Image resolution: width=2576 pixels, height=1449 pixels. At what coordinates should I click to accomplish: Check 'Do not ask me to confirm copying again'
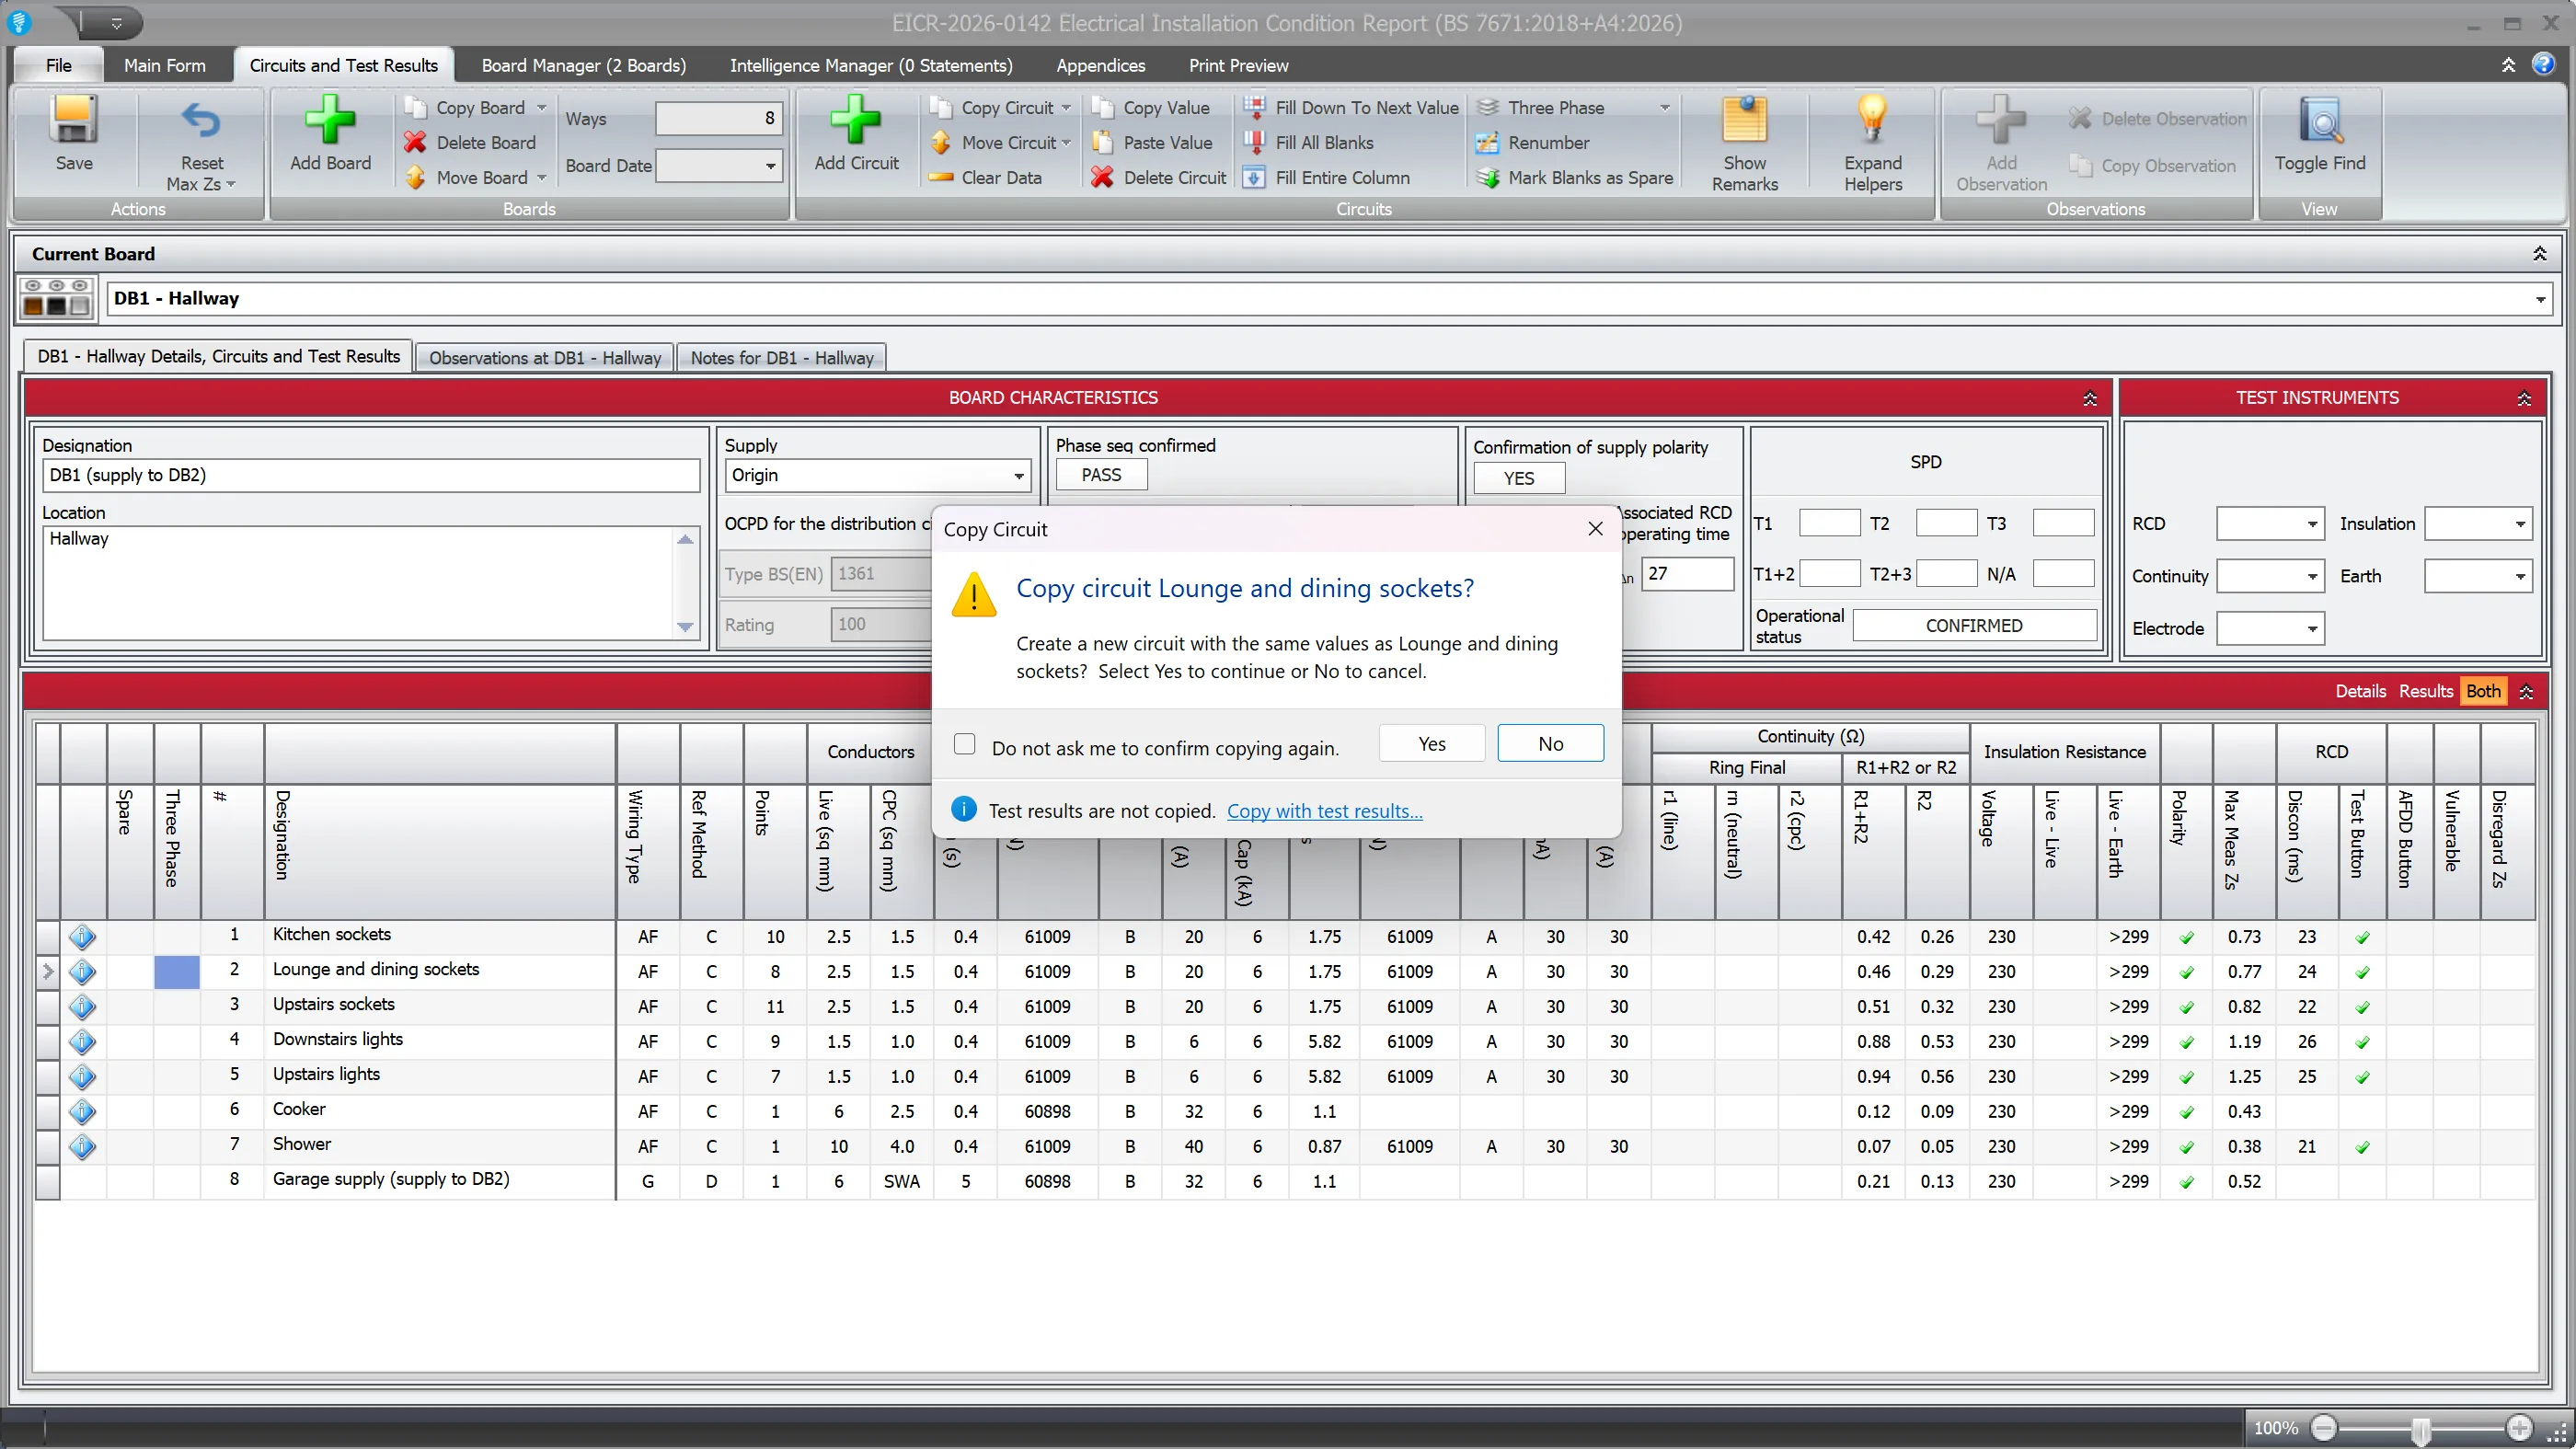coord(964,744)
